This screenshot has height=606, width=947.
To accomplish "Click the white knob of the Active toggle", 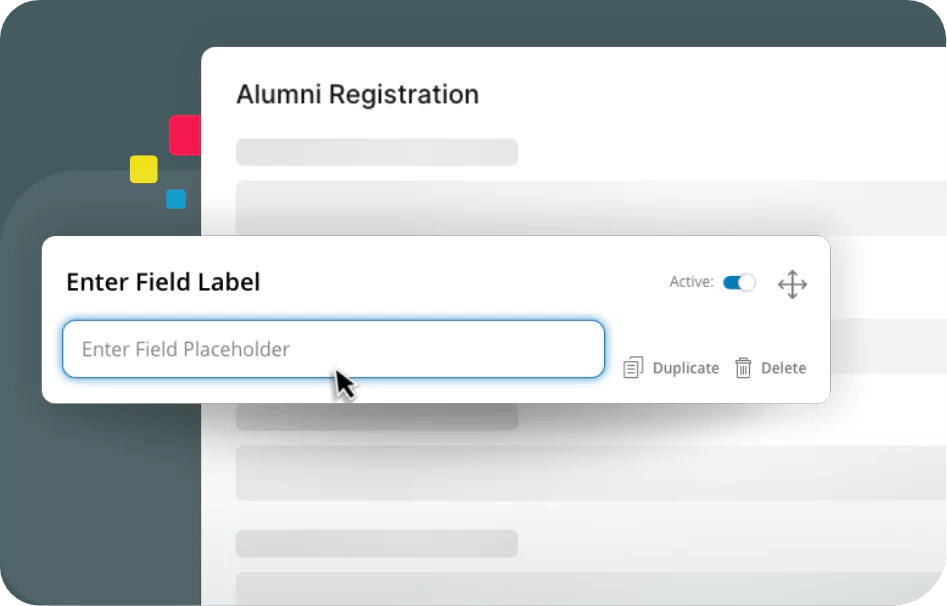I will 747,281.
